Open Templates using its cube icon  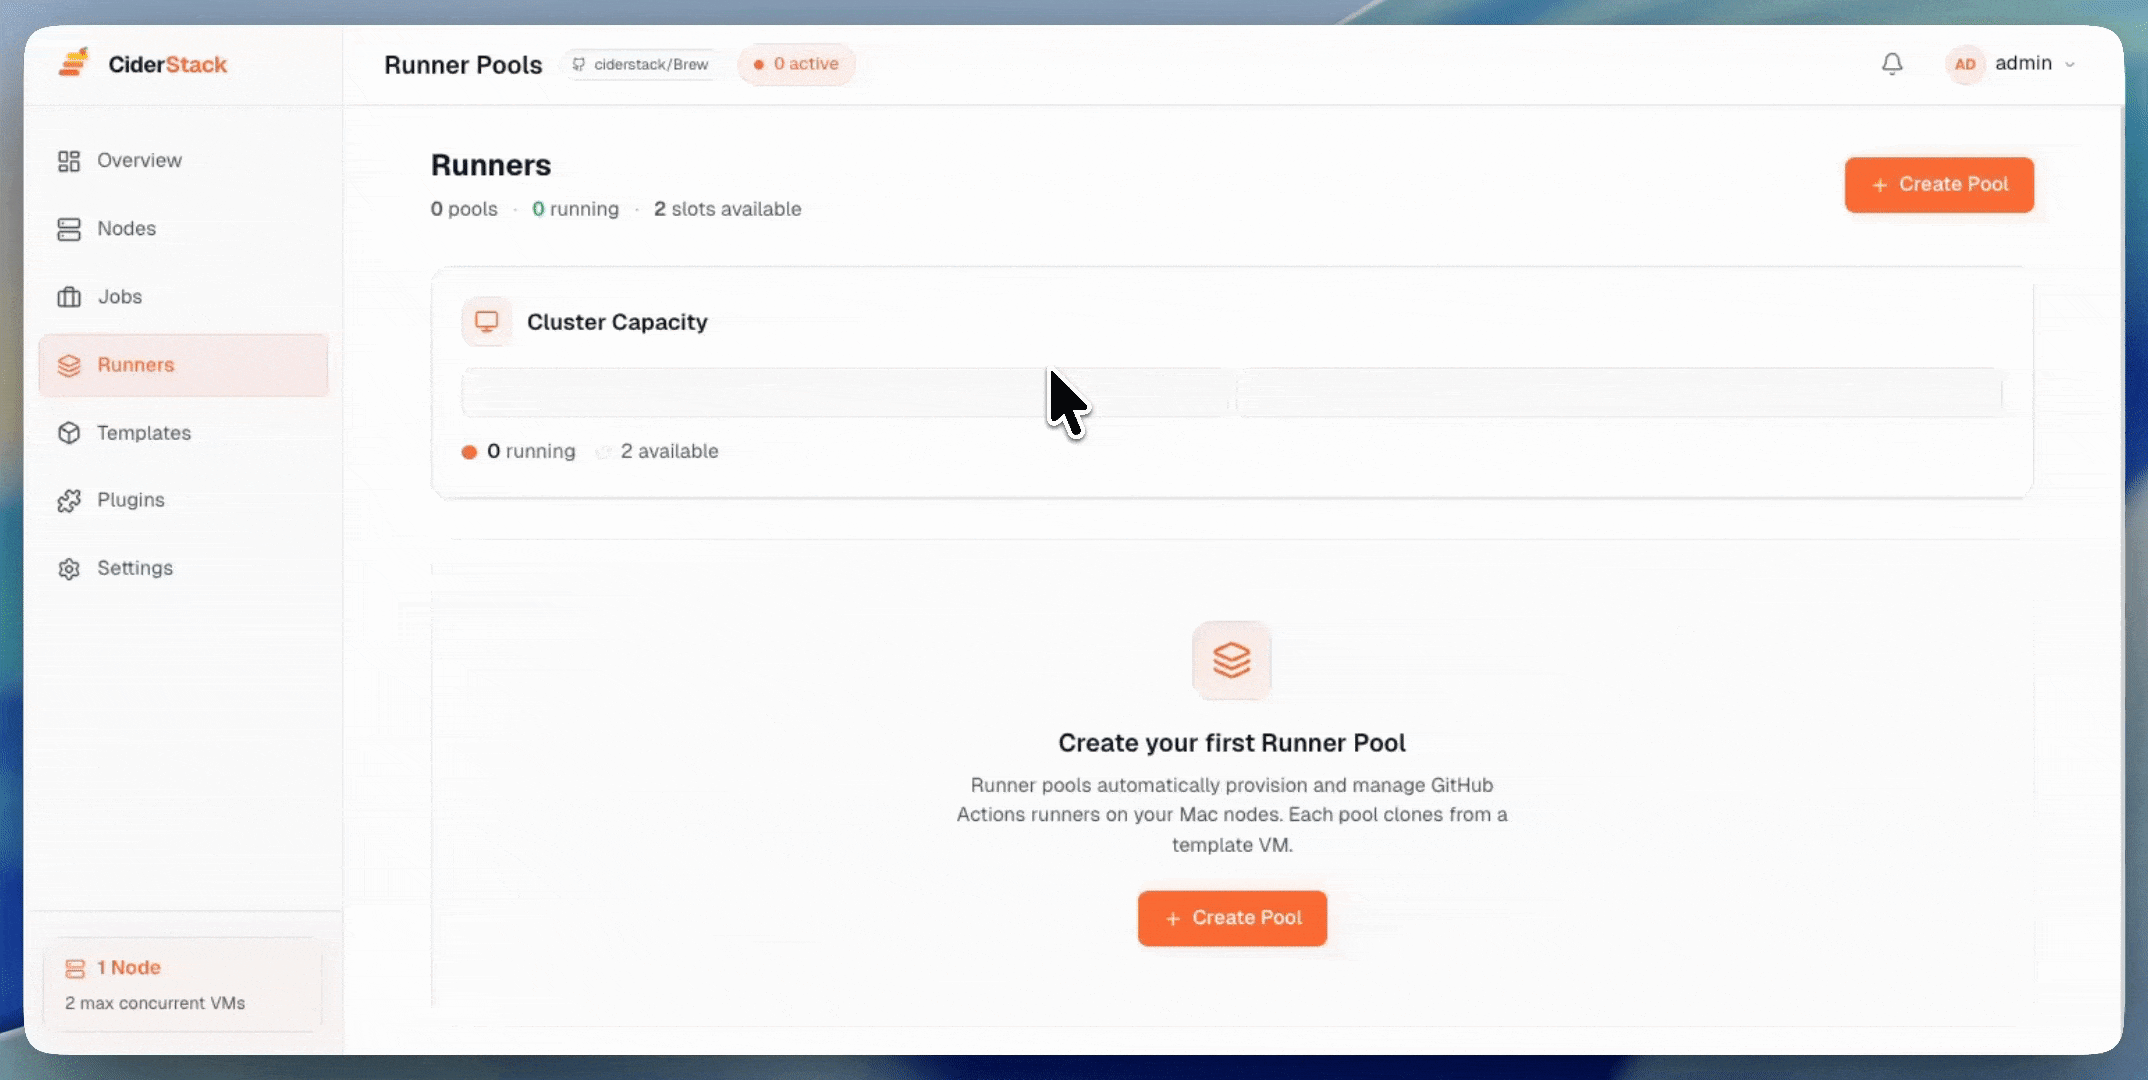(68, 432)
